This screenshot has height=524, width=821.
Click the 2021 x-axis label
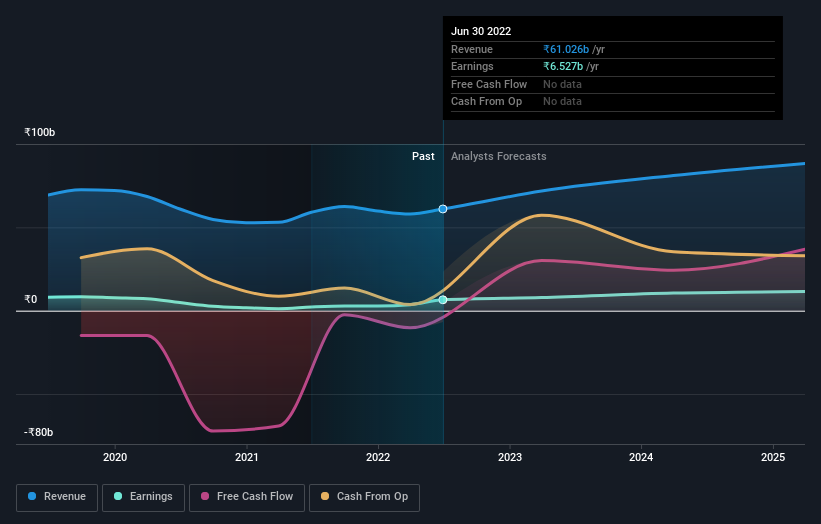point(247,458)
